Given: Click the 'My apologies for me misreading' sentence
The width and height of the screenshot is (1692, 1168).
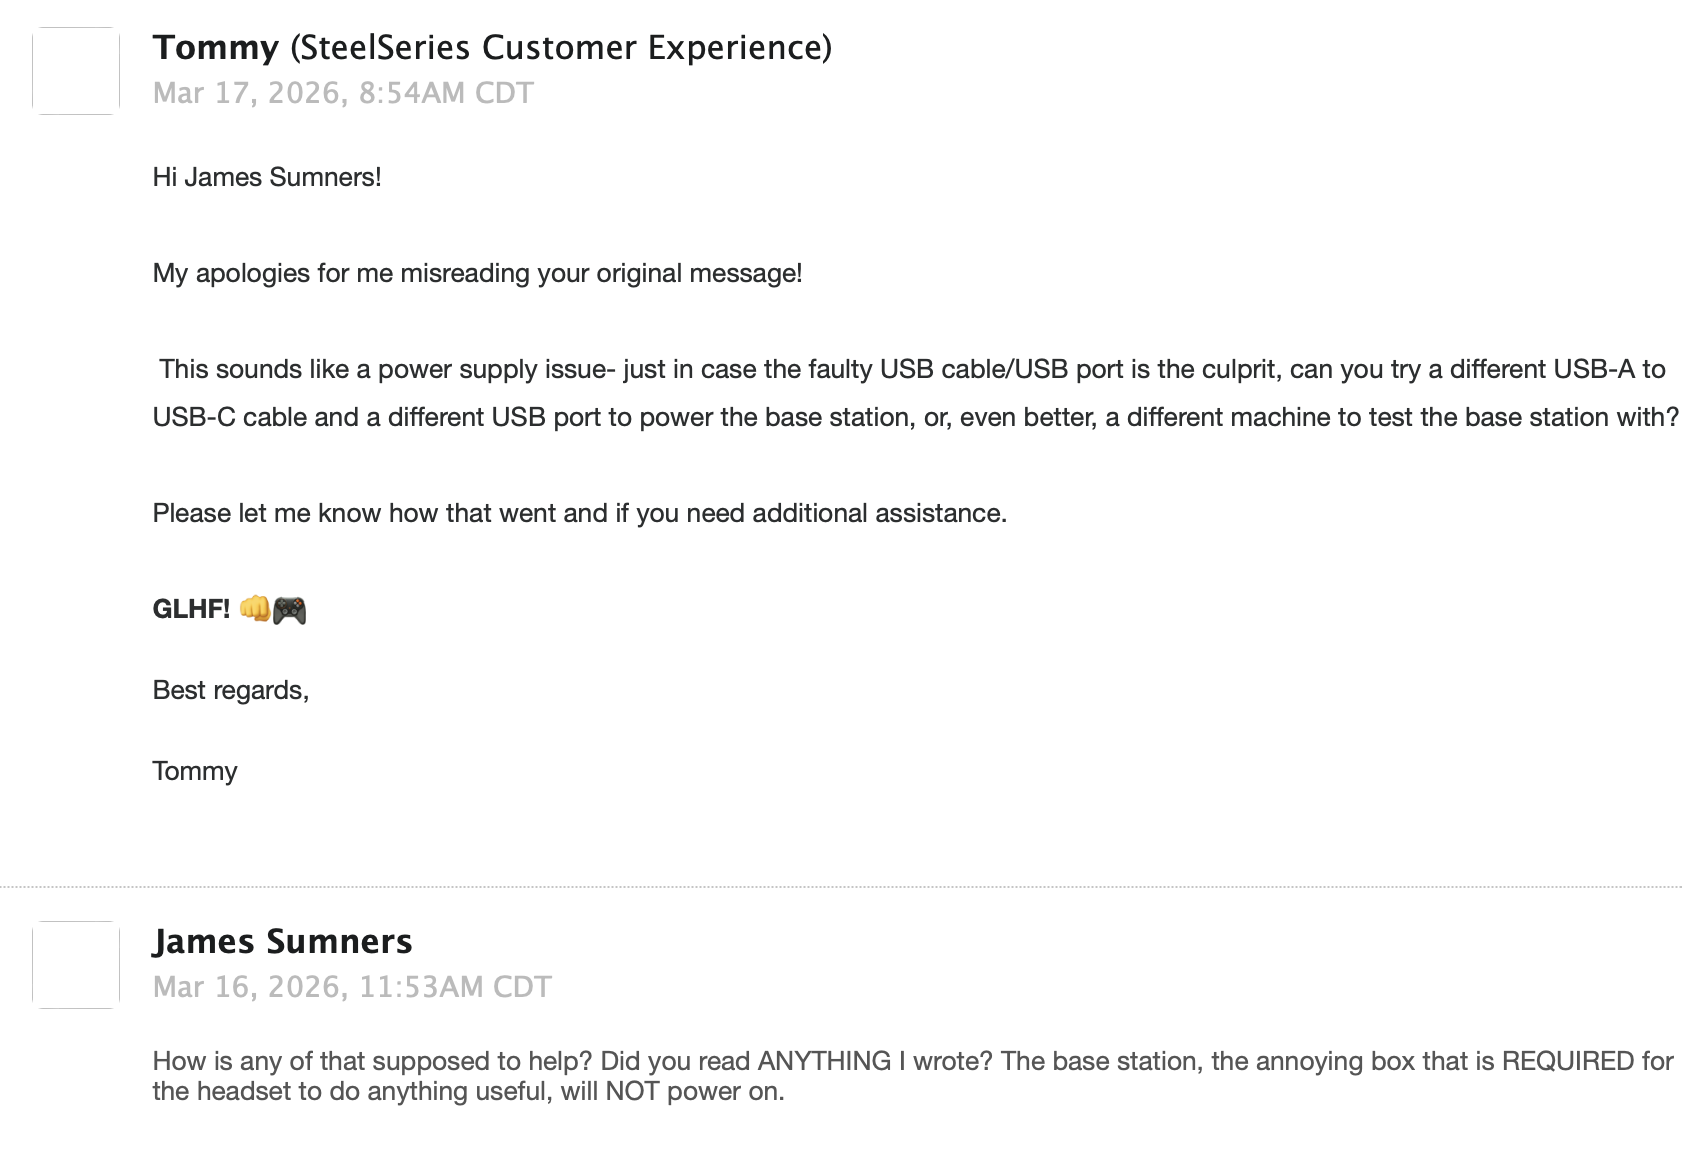Looking at the screenshot, I should point(477,273).
